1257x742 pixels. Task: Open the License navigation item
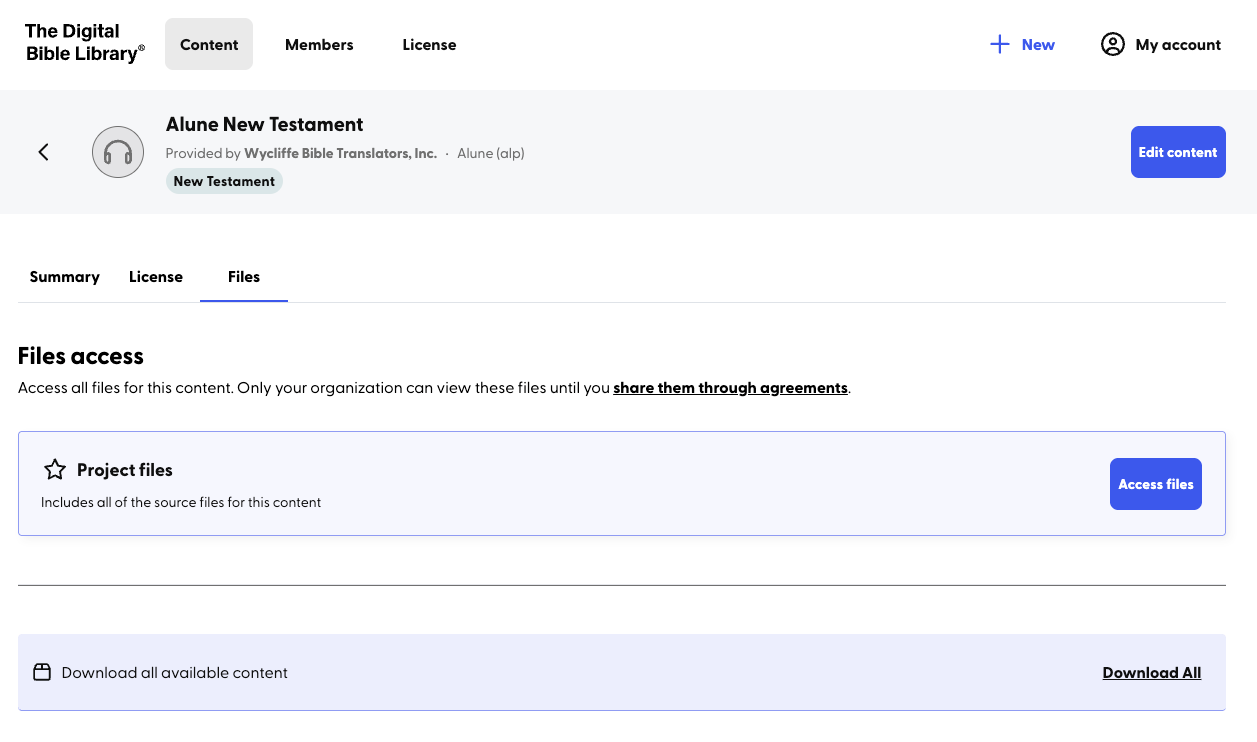(429, 44)
